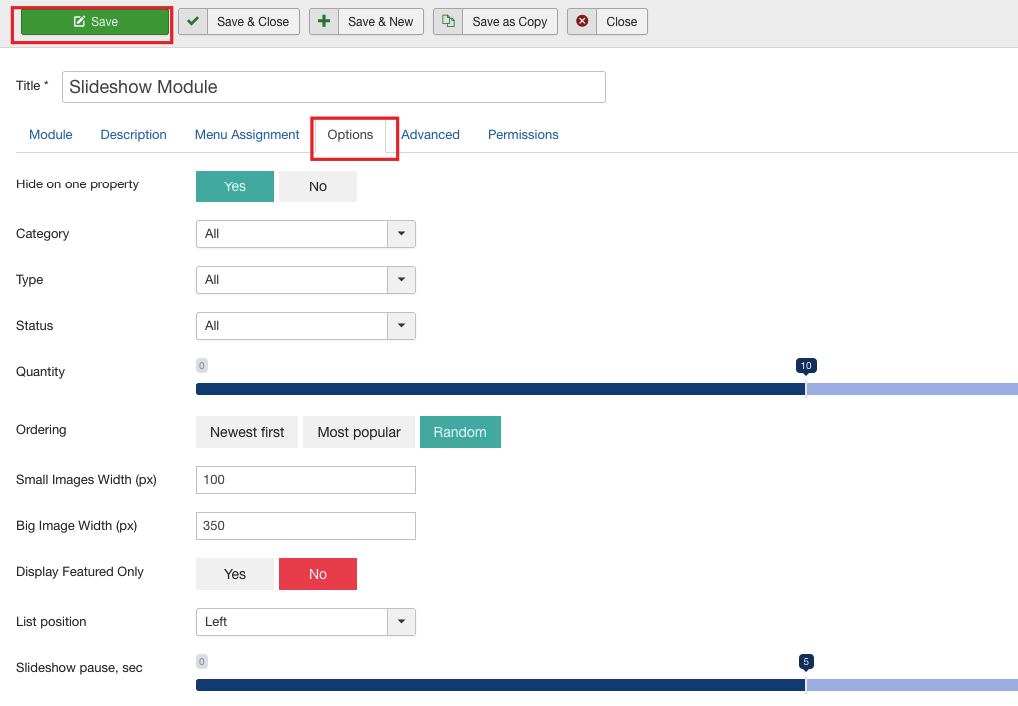Image resolution: width=1018 pixels, height=706 pixels.
Task: Open the Menu Assignment tab
Action: tap(247, 135)
